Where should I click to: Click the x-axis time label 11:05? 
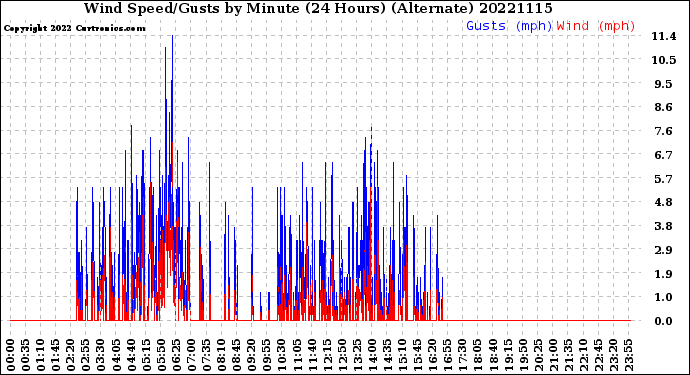point(296,355)
